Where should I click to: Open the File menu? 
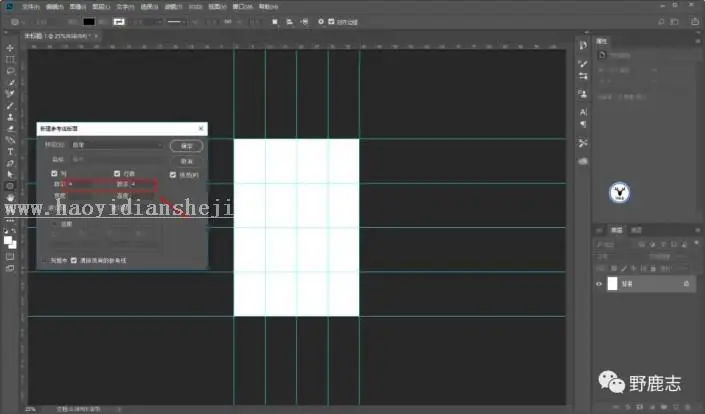31,7
